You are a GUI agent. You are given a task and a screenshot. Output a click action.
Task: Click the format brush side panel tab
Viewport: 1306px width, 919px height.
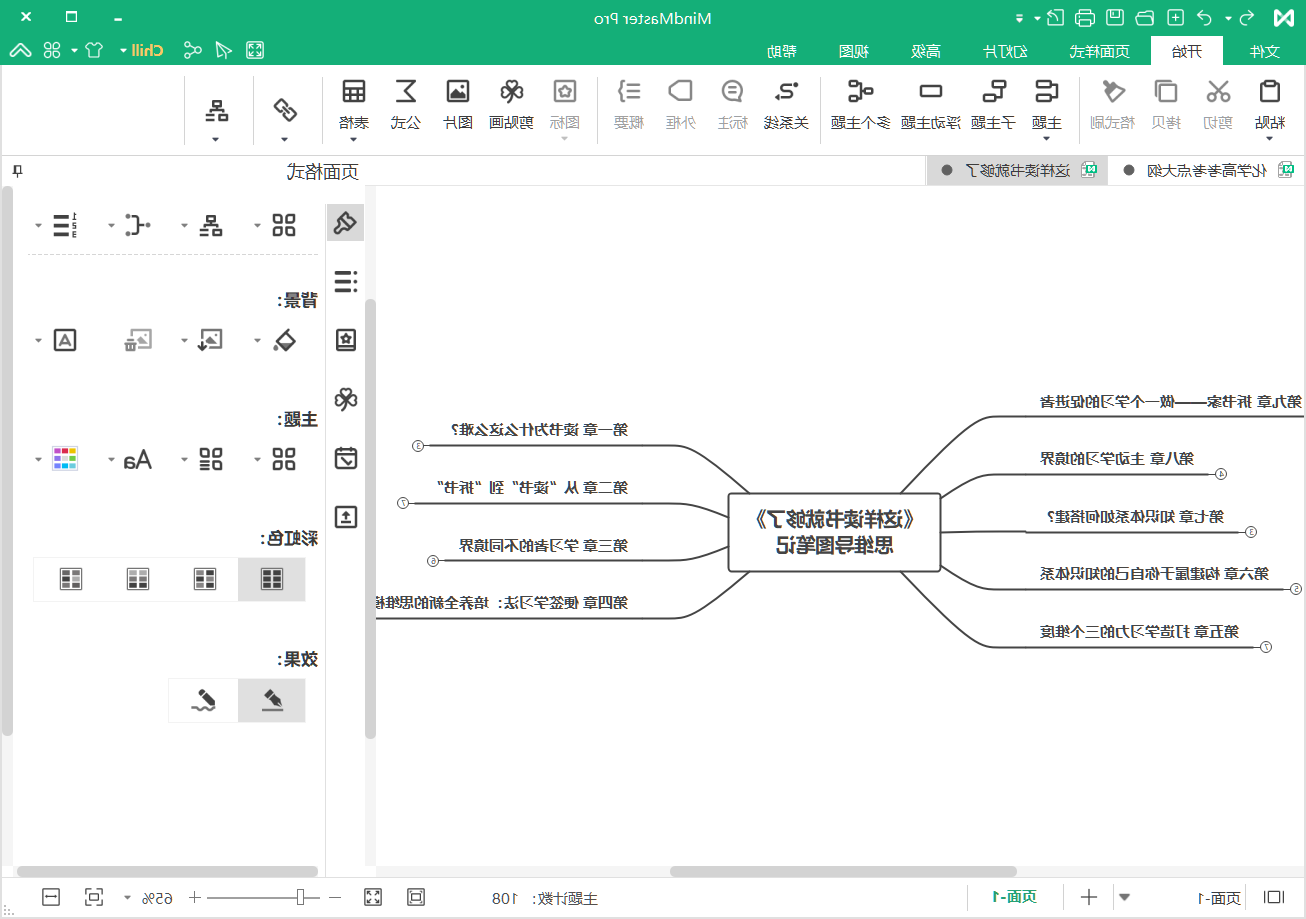point(346,222)
